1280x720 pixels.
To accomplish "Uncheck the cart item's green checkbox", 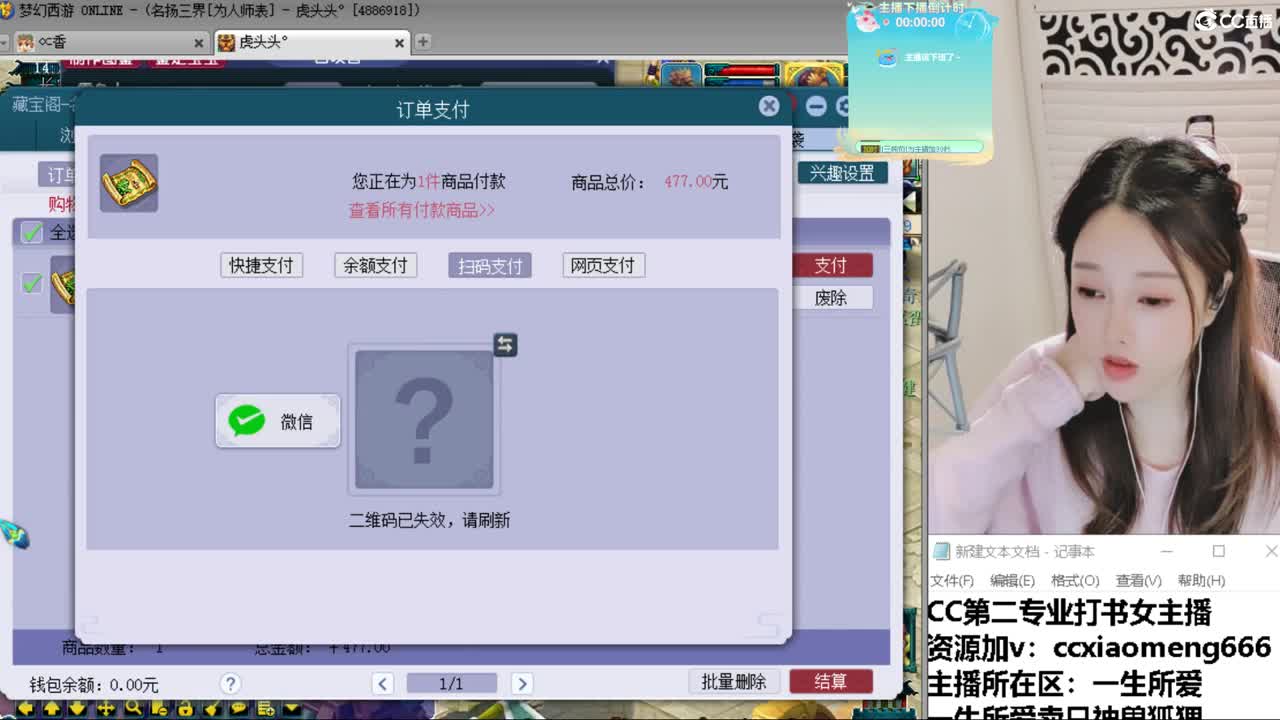I will (32, 283).
